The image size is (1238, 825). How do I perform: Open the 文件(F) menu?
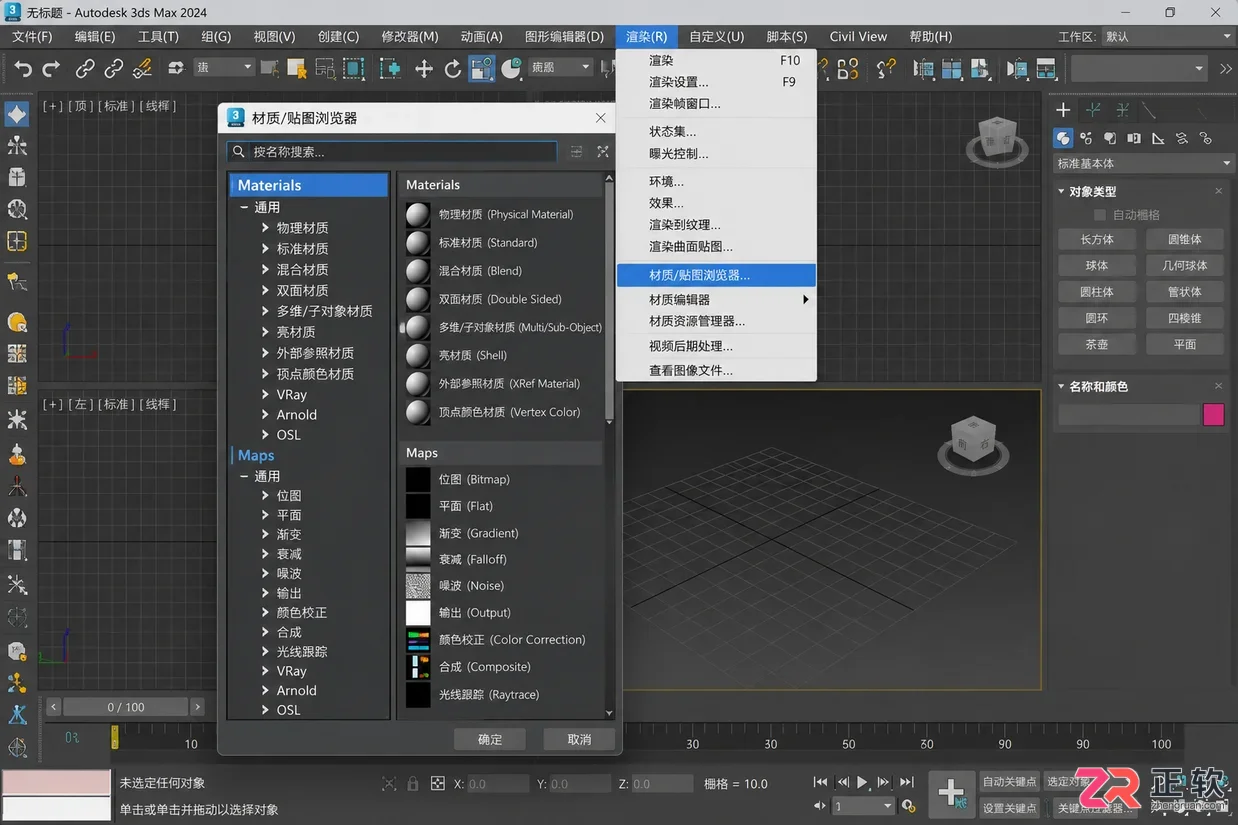[x=32, y=37]
